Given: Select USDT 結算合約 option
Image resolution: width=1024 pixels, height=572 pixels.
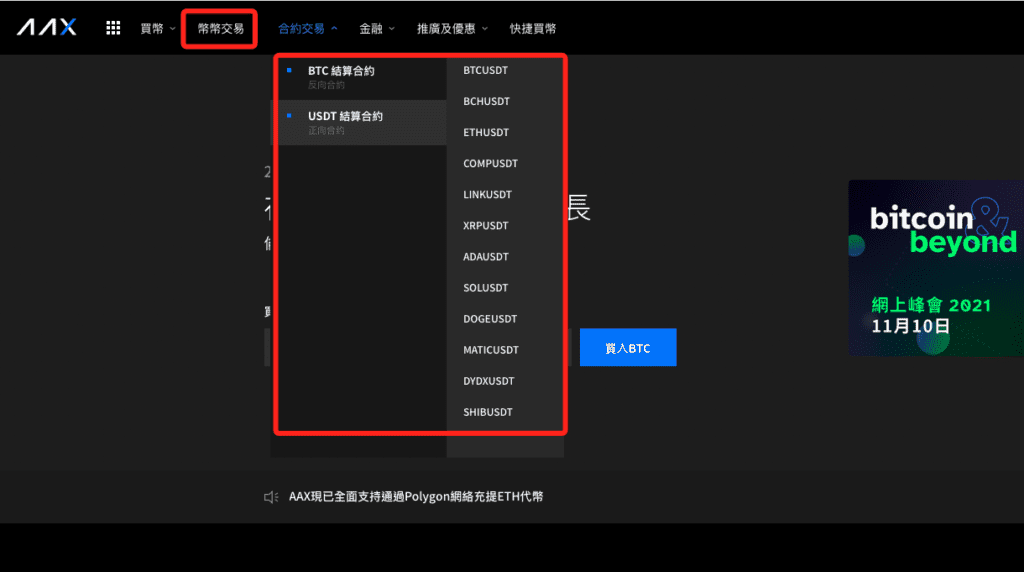Looking at the screenshot, I should (x=359, y=122).
